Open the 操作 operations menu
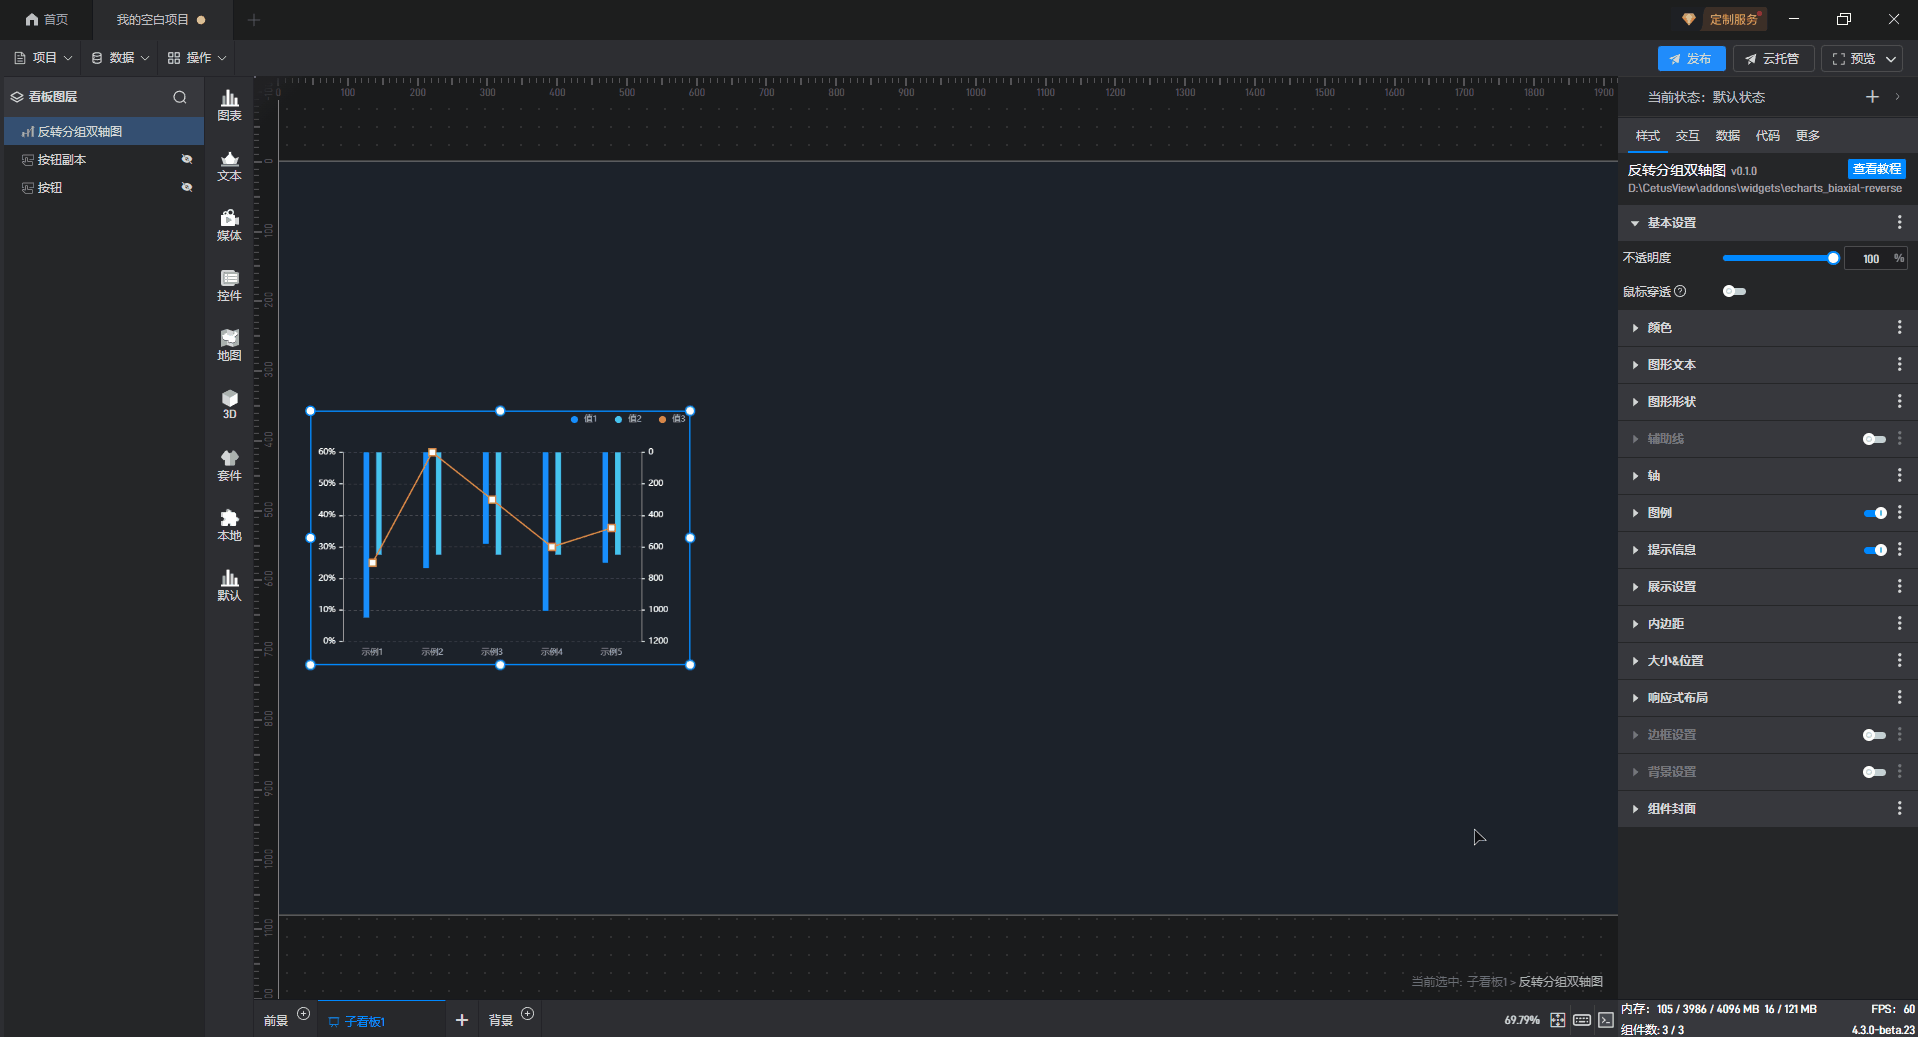 (x=197, y=58)
